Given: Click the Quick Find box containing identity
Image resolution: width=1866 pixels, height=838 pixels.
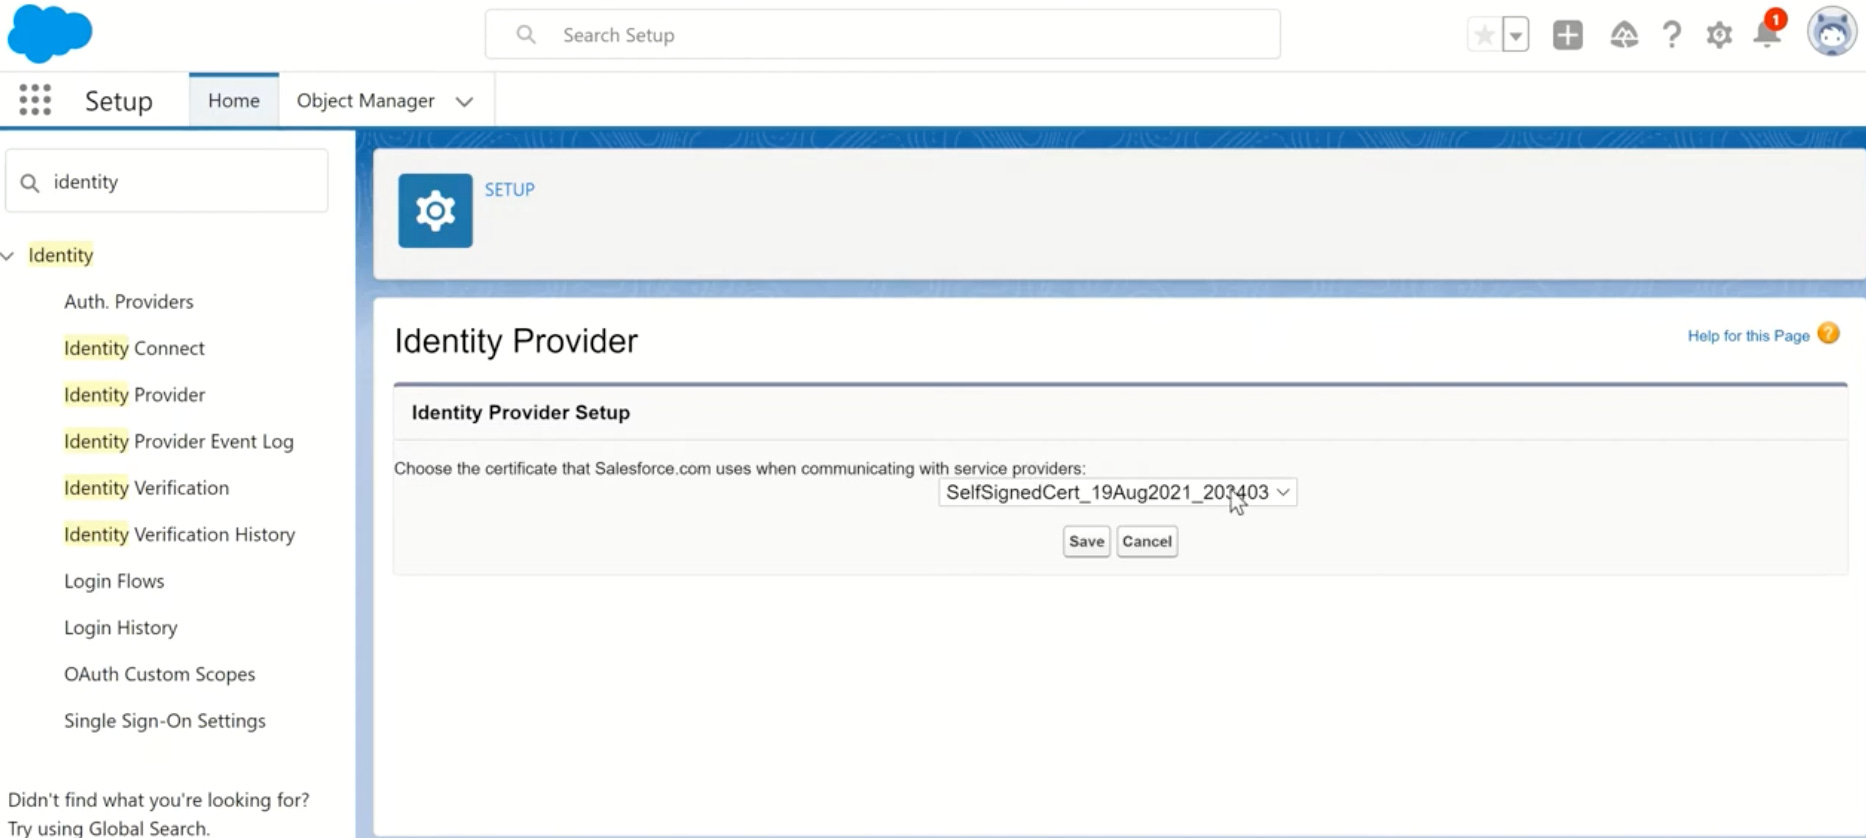Looking at the screenshot, I should tap(167, 181).
